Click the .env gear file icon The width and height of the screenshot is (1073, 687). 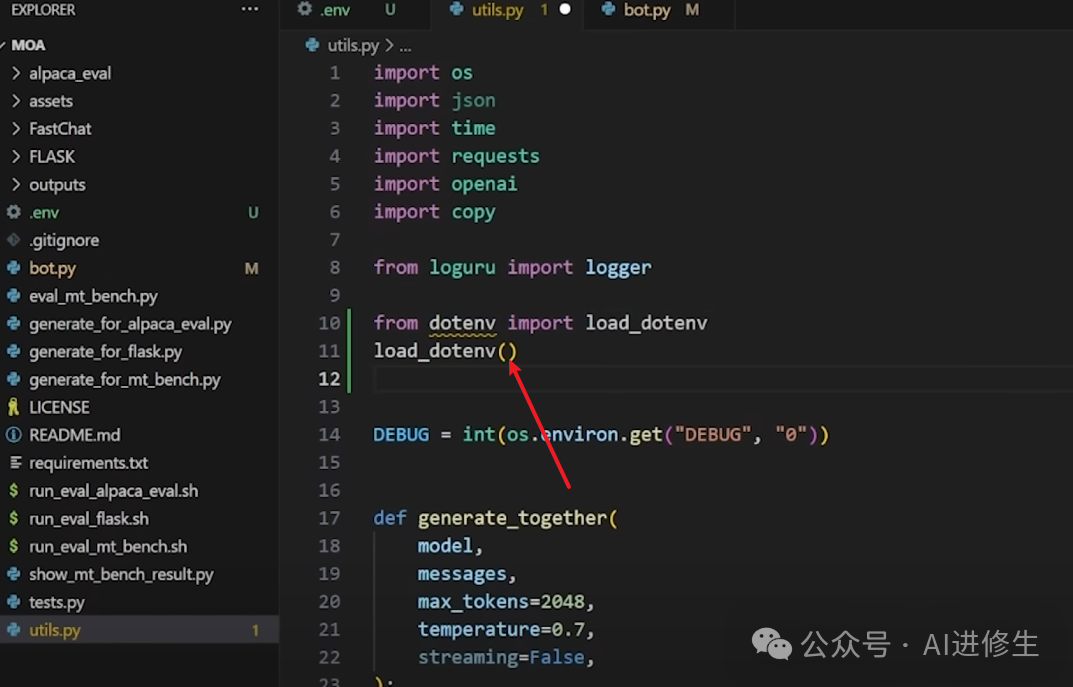(14, 212)
